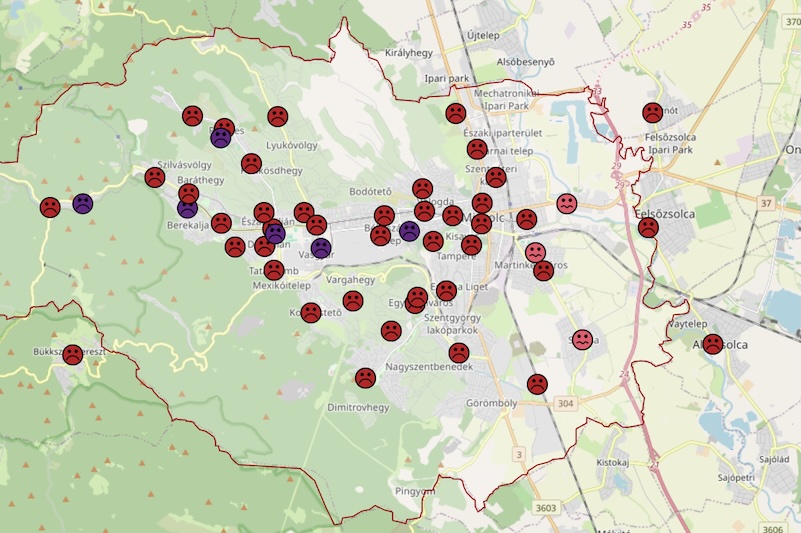Select the red sad face on Bükkszentkereszt
The width and height of the screenshot is (801, 533).
point(73,354)
